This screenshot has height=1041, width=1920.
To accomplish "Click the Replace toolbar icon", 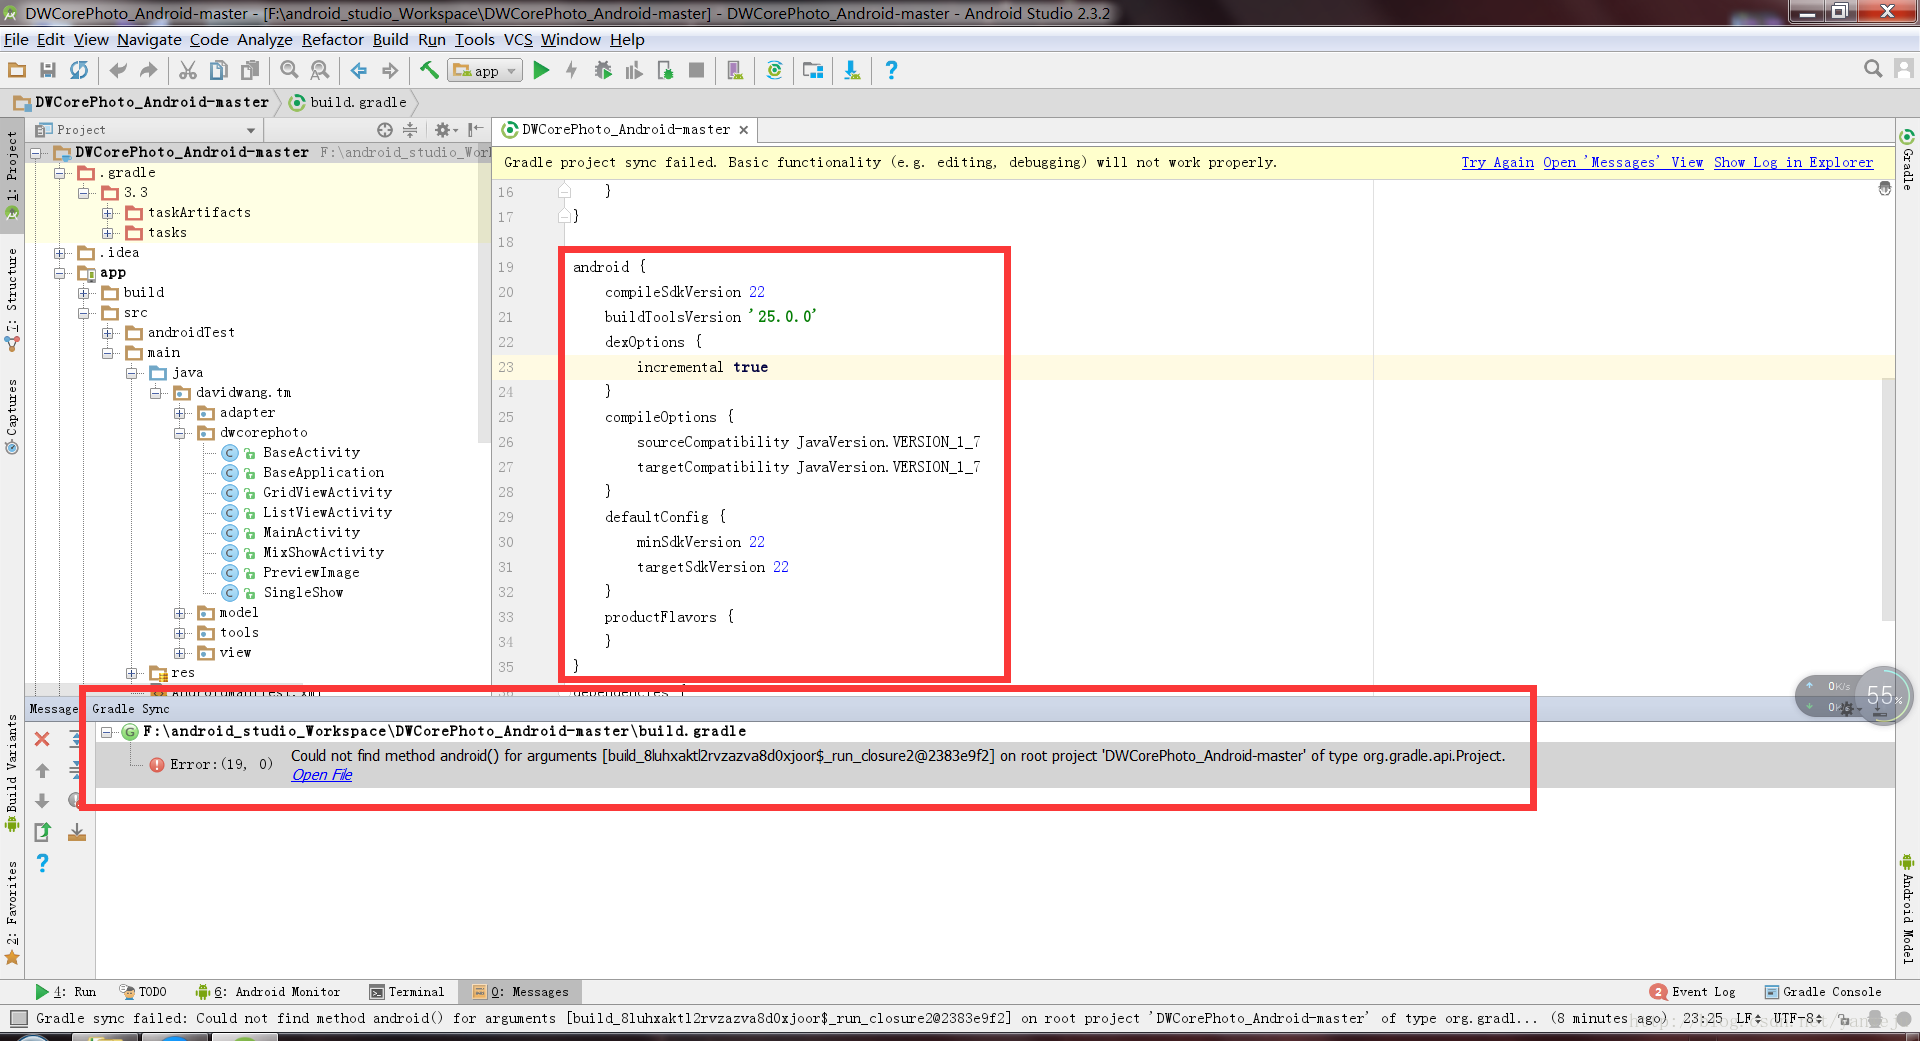I will pos(320,70).
